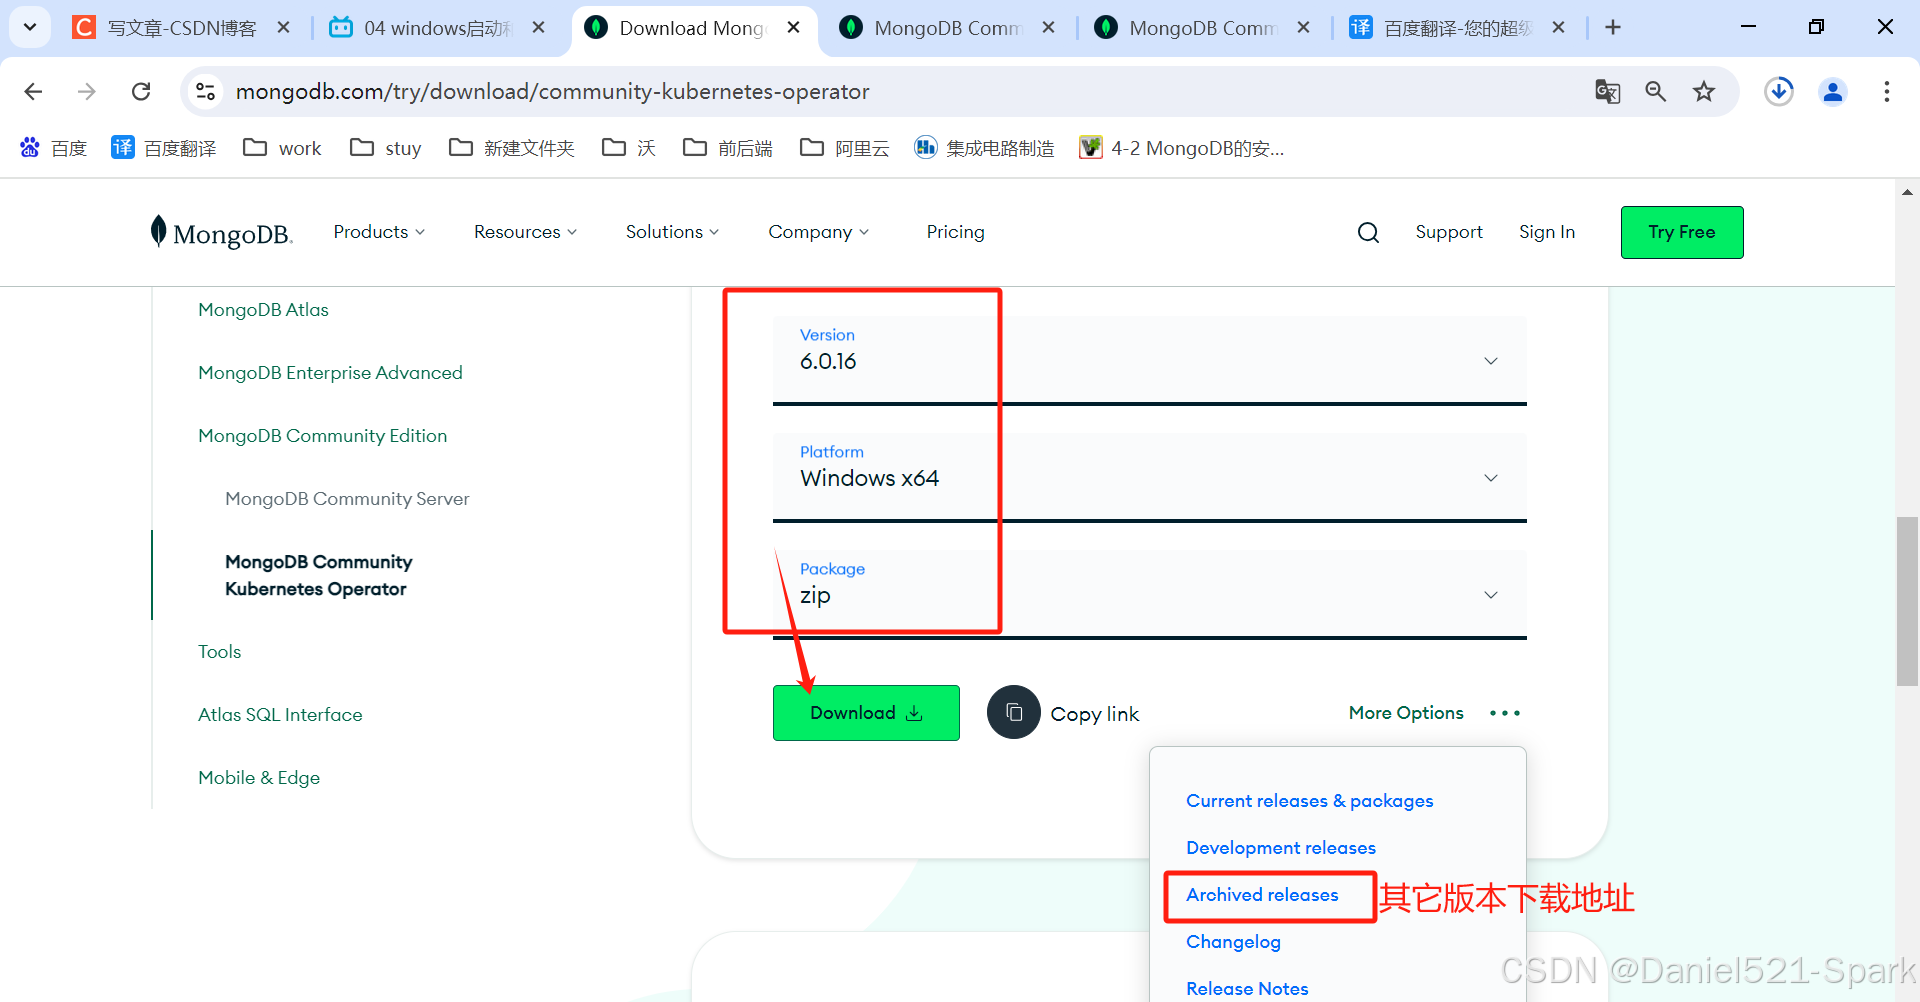Close the 写文章-CSDN博客 tab

pos(284,28)
